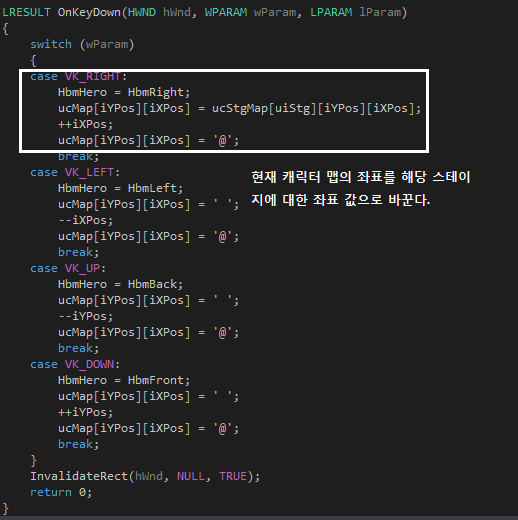Click the LRESULT return type
The width and height of the screenshot is (518, 520).
pos(26,13)
